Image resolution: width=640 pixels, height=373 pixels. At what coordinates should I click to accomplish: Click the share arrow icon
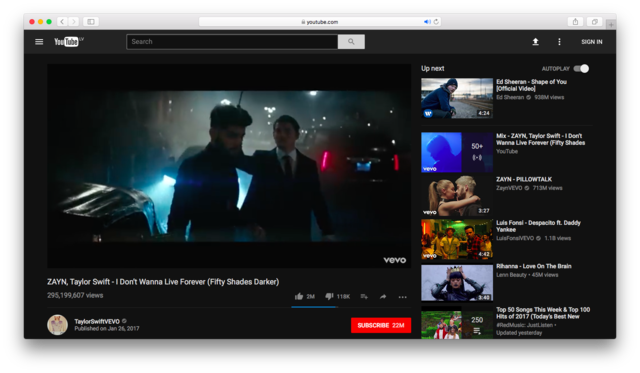coord(383,297)
